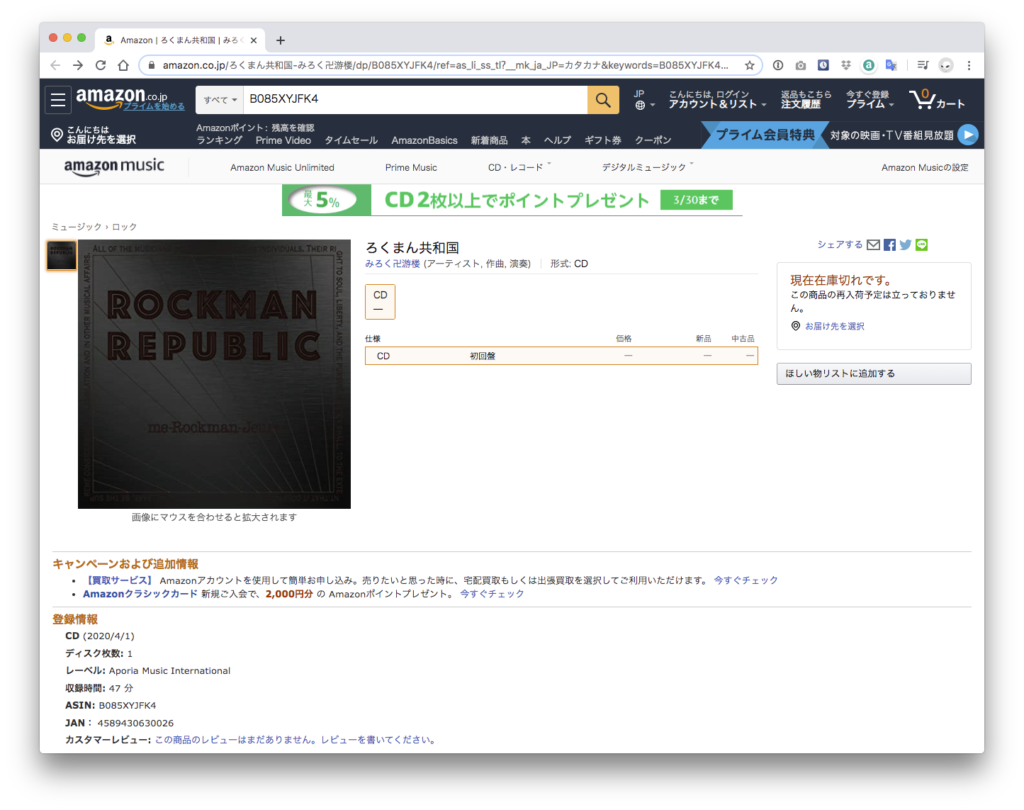
Task: Close the Amazon browser tab
Action: (253, 40)
